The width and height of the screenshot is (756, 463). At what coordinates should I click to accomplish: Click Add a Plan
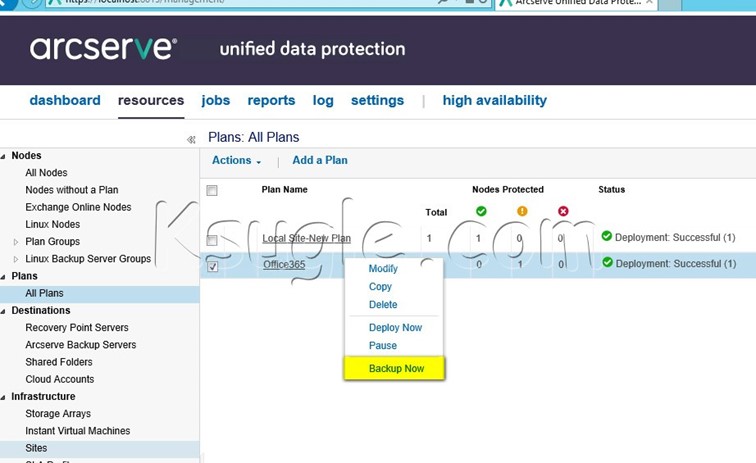click(x=320, y=160)
